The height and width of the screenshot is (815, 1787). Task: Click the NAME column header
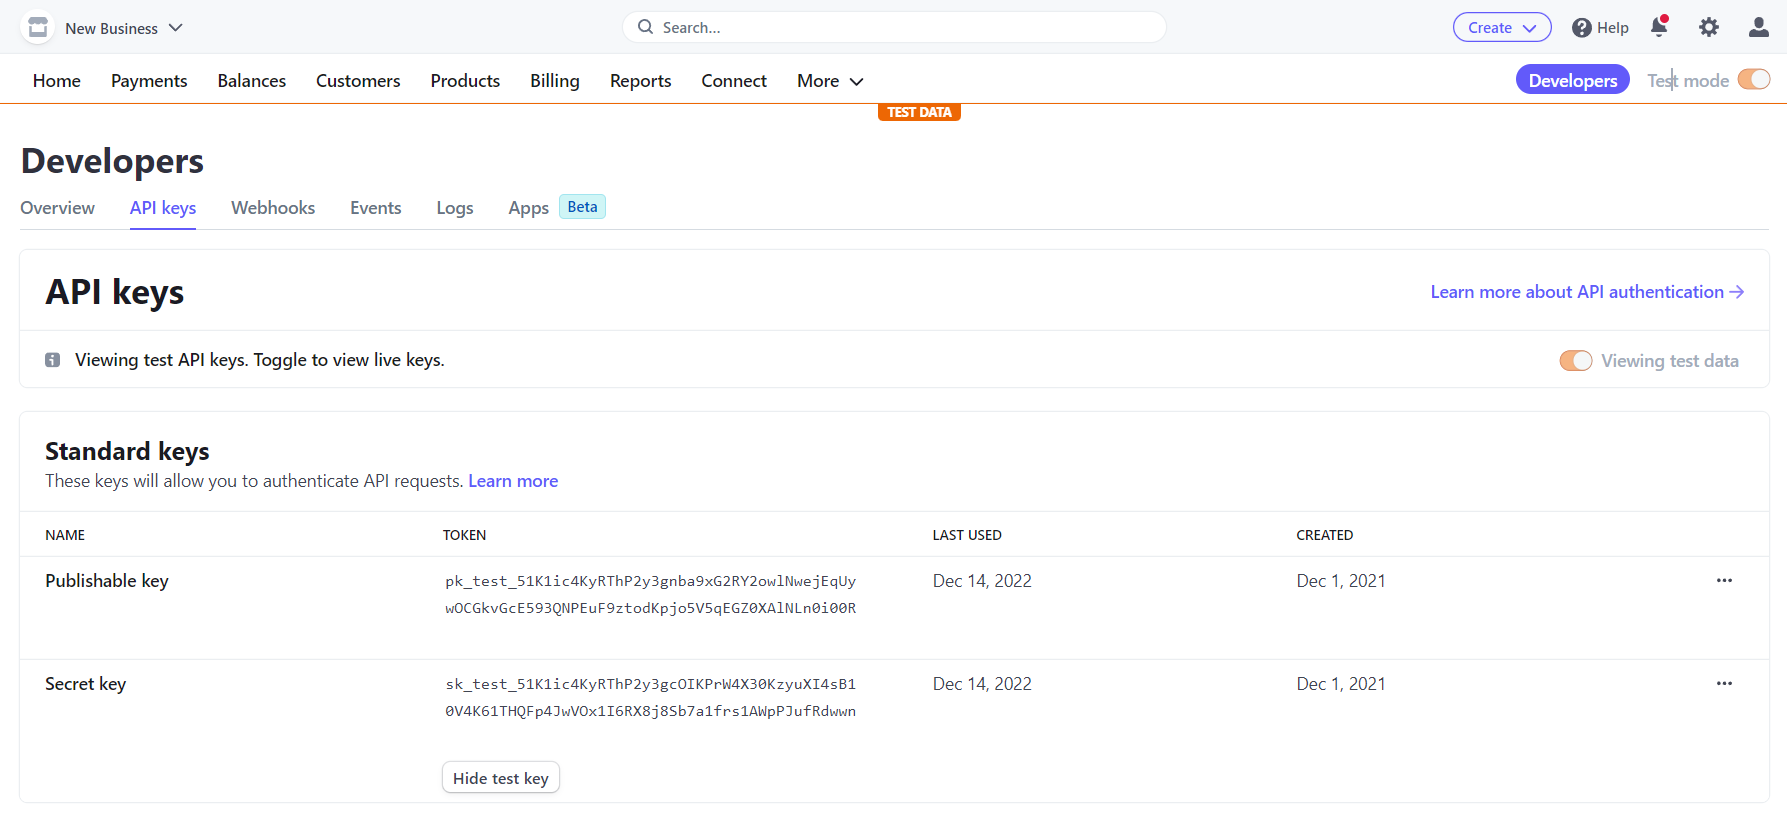(x=65, y=535)
